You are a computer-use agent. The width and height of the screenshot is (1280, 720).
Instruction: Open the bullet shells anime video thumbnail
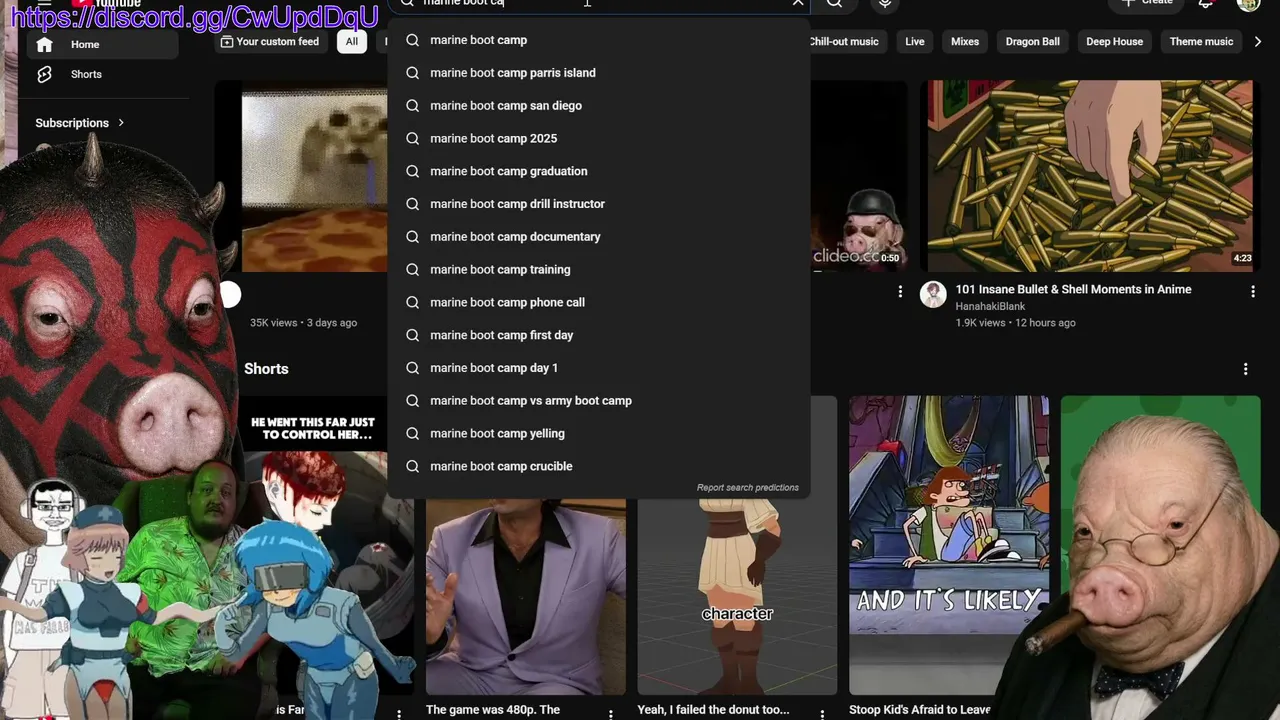[x=1090, y=176]
